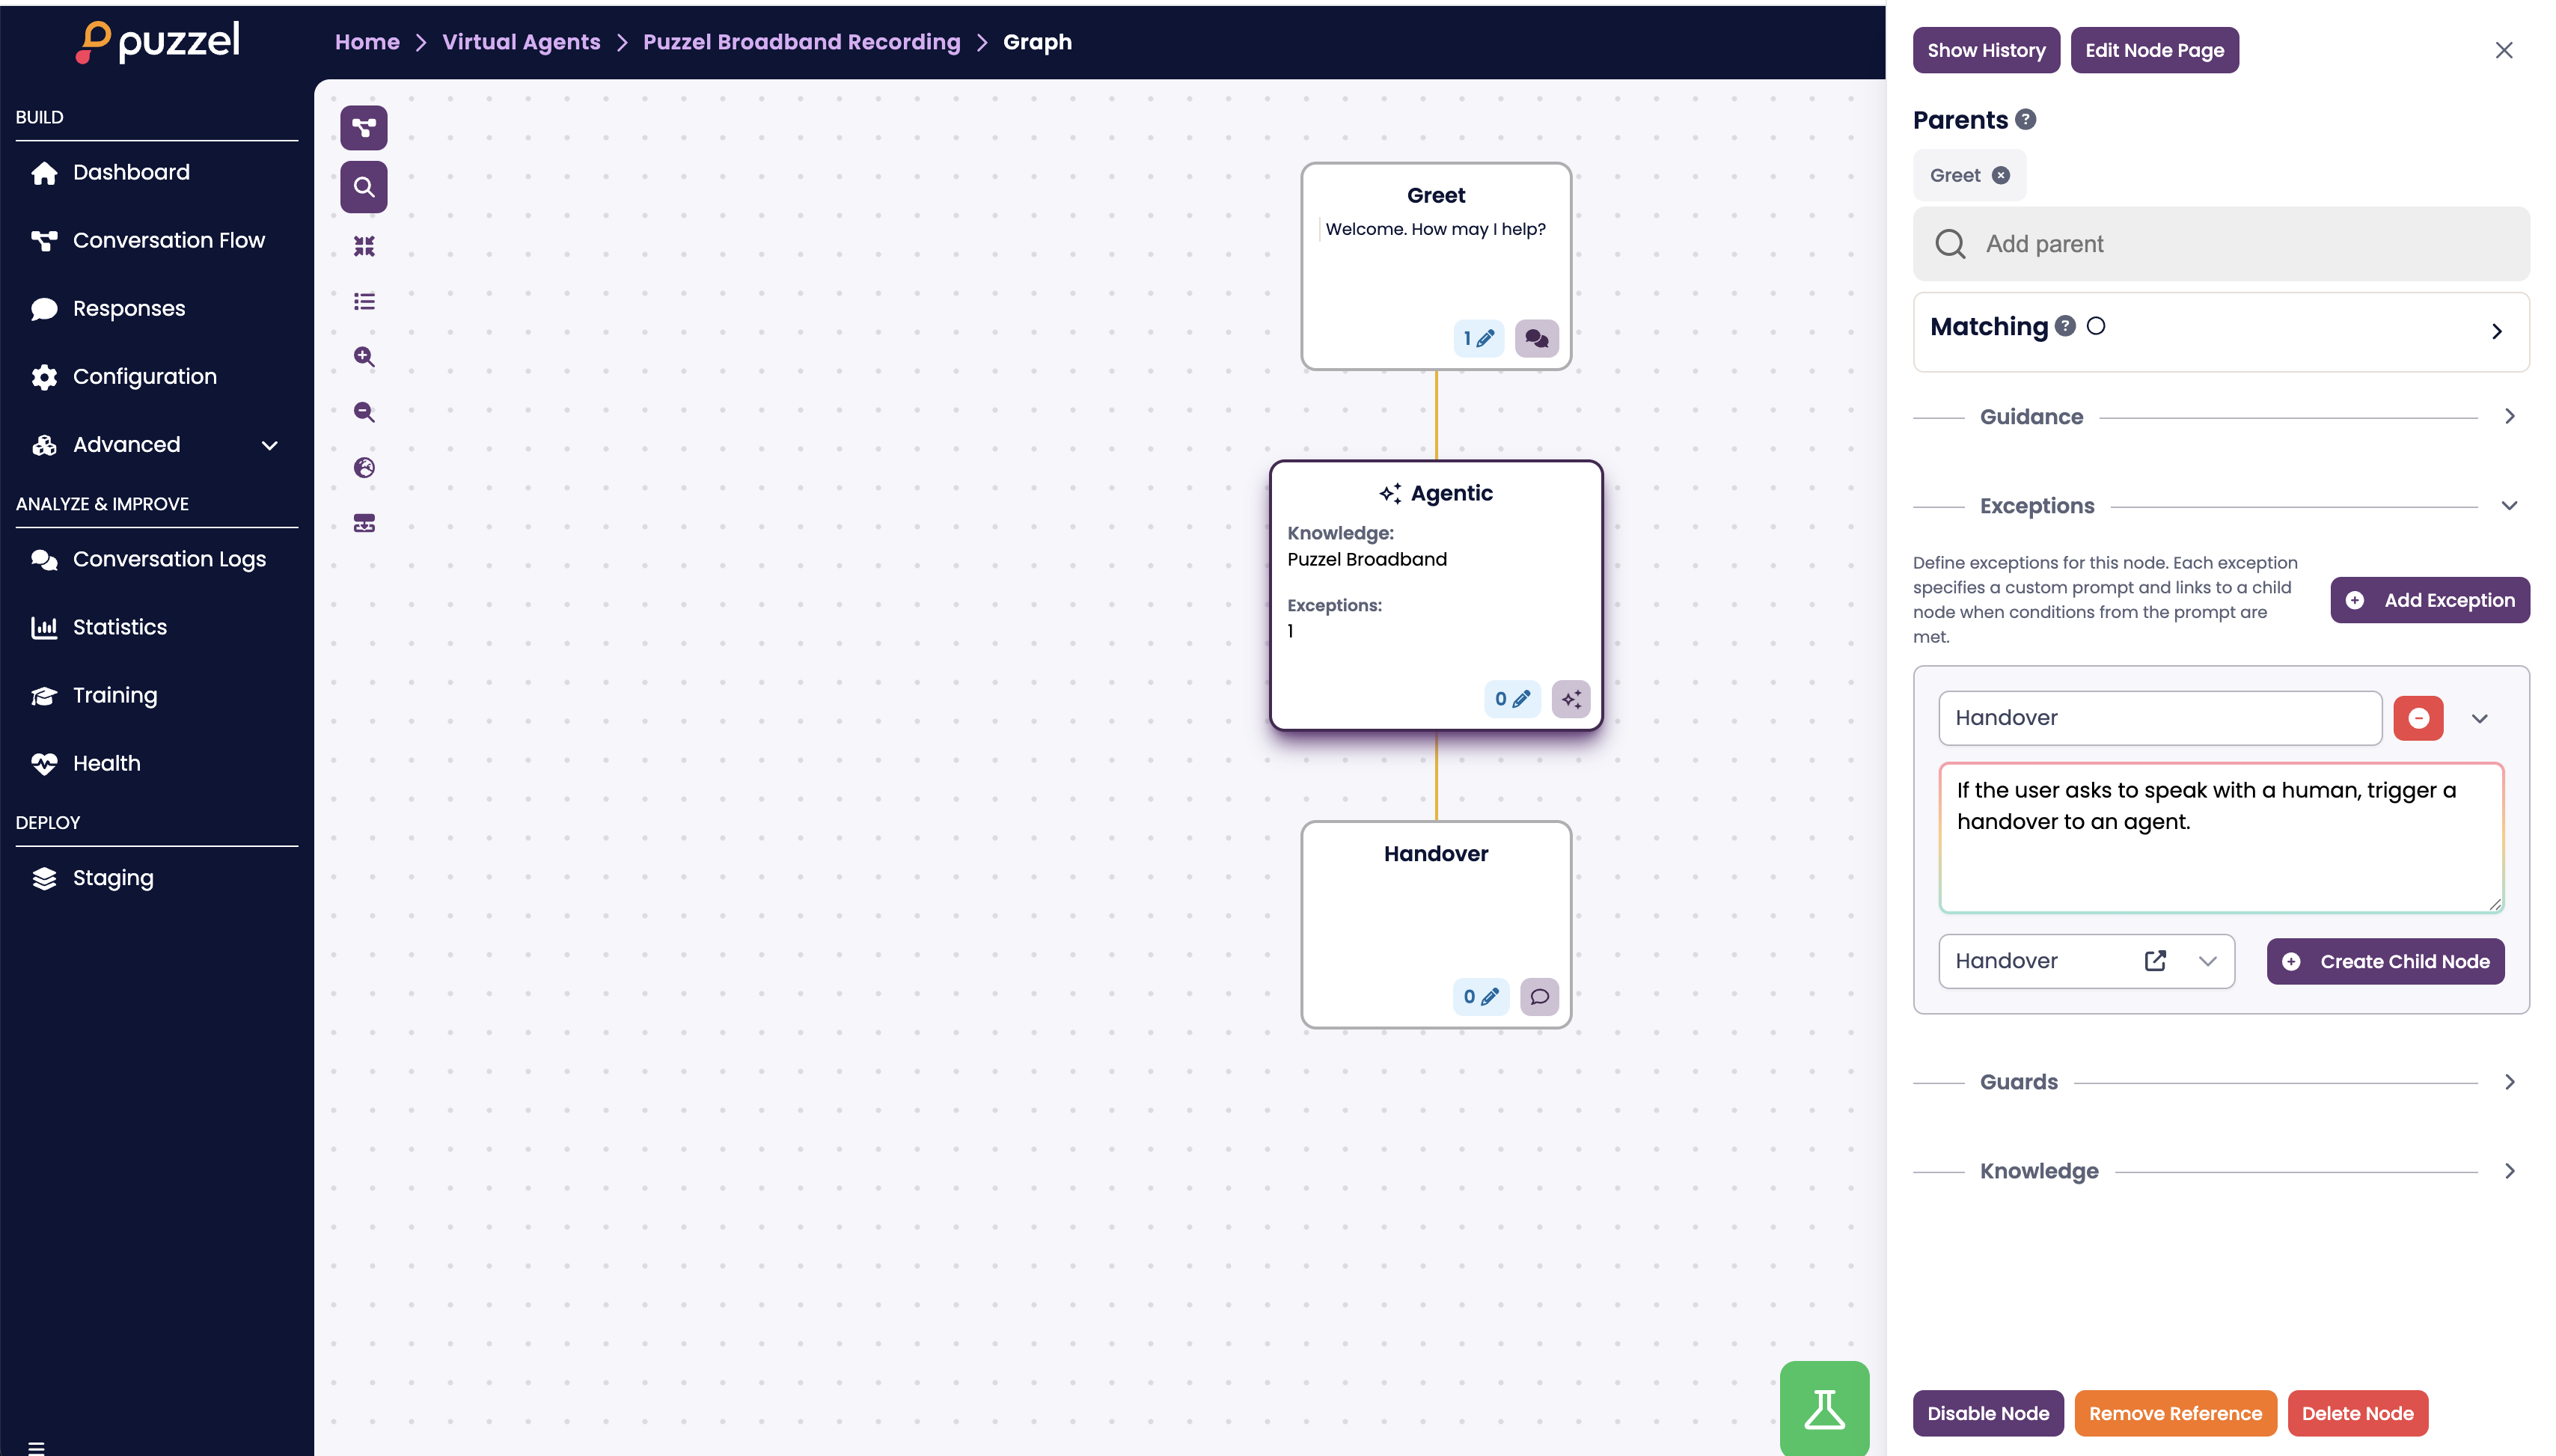This screenshot has height=1456, width=2556.
Task: Click the Add parent search field
Action: coord(2220,244)
